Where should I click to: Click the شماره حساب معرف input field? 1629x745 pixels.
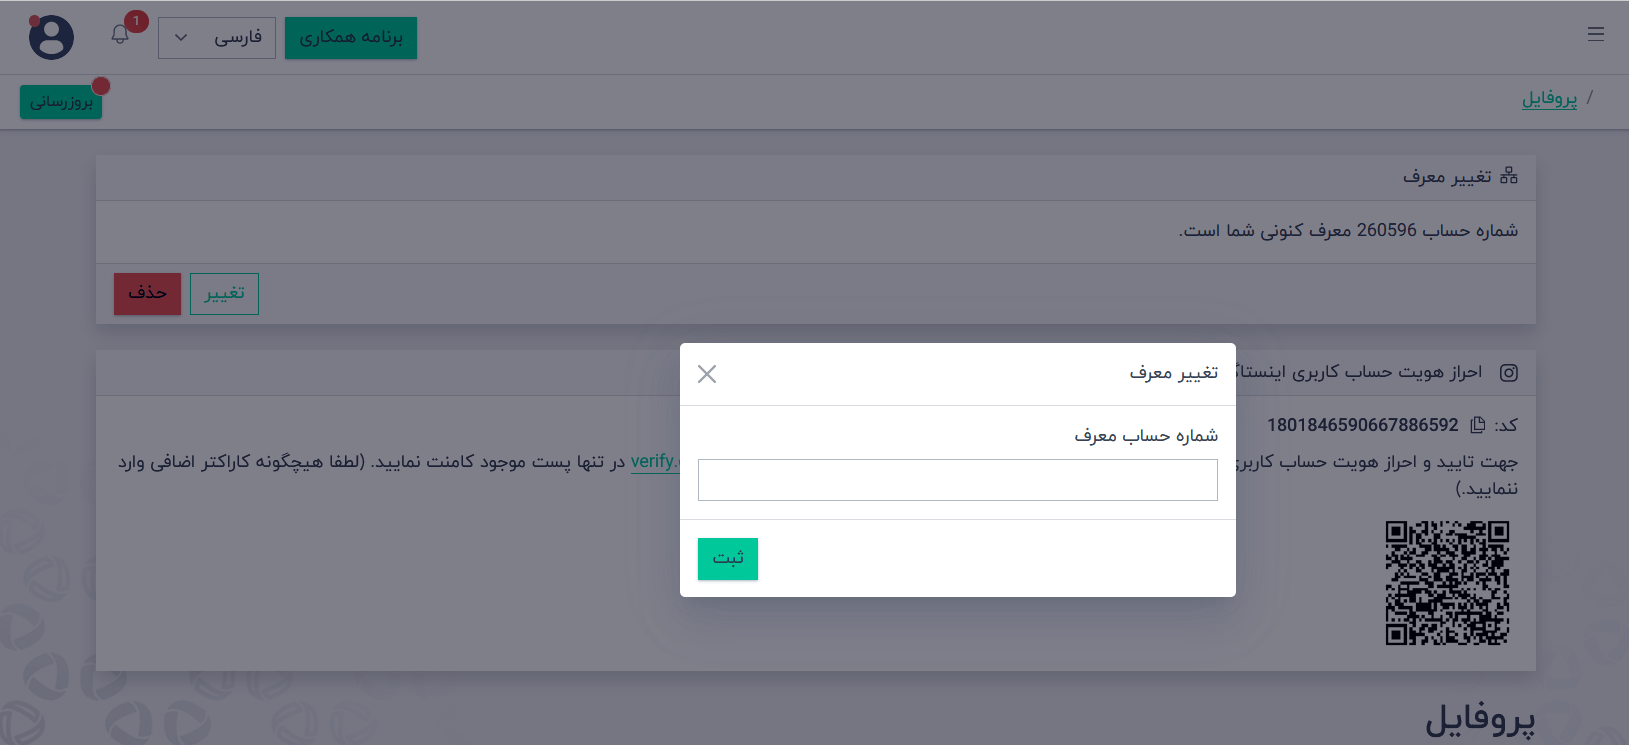(957, 480)
